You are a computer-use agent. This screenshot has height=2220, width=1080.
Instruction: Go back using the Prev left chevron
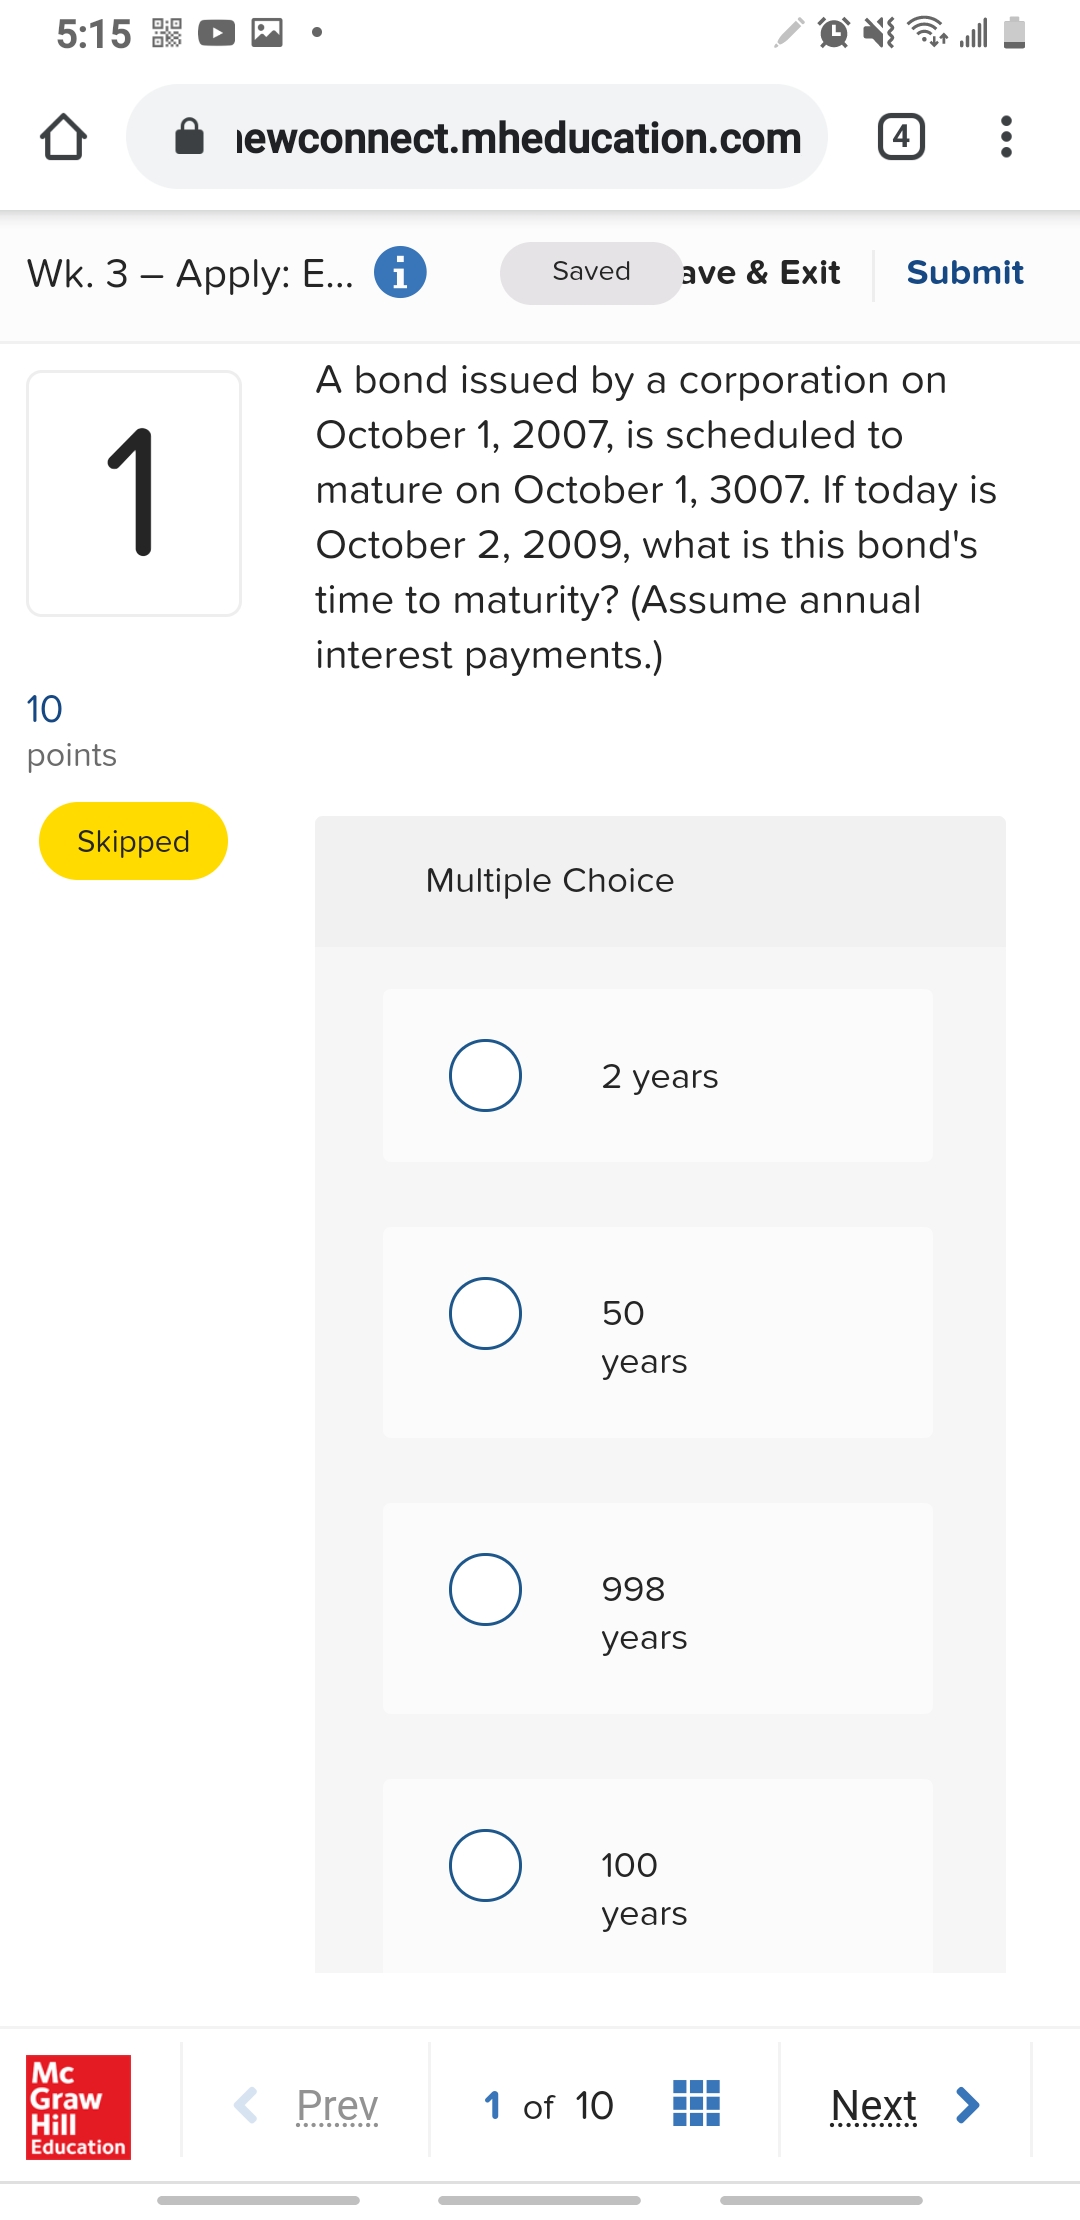pos(246,2105)
